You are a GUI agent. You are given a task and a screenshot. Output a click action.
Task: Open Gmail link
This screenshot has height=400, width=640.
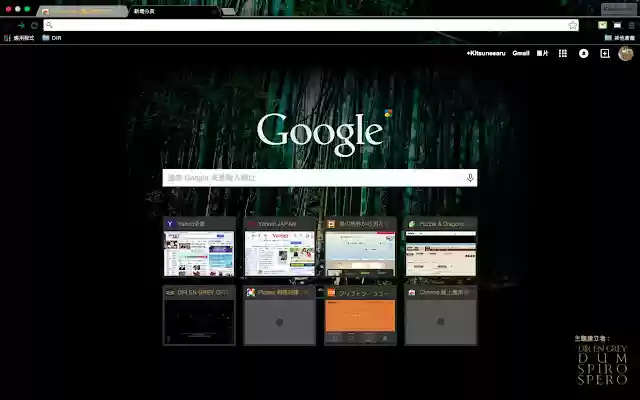521,53
